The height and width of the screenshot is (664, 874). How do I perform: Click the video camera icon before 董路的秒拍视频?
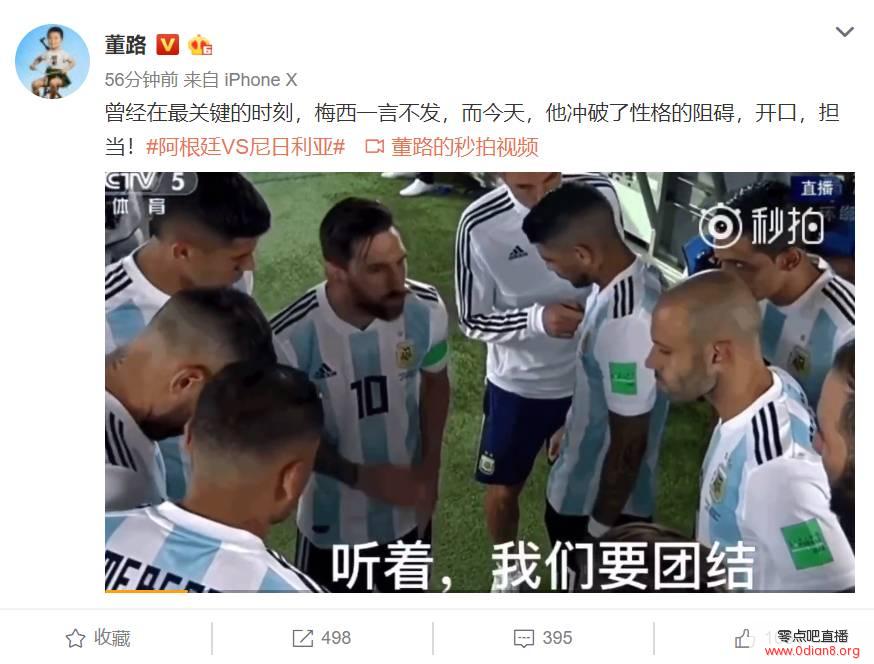(x=375, y=147)
